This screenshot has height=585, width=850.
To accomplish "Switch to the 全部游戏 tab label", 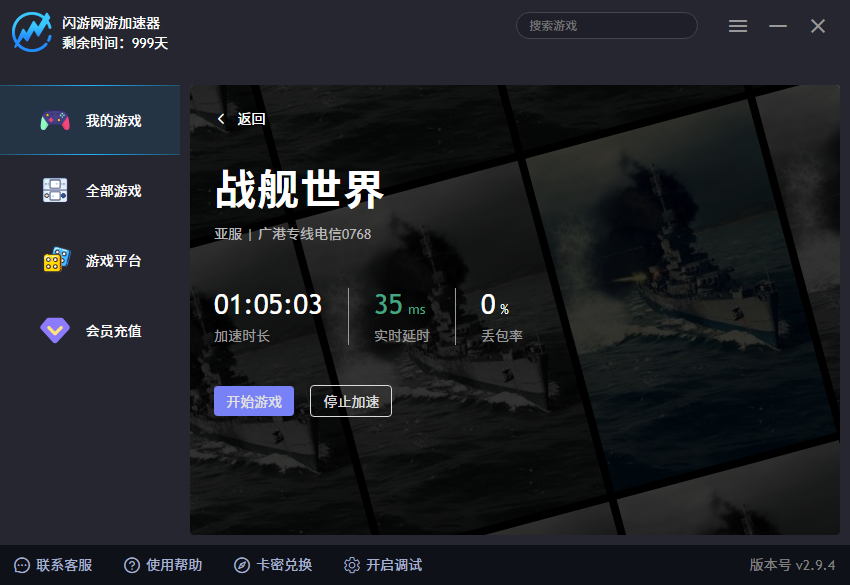I will click(x=113, y=191).
